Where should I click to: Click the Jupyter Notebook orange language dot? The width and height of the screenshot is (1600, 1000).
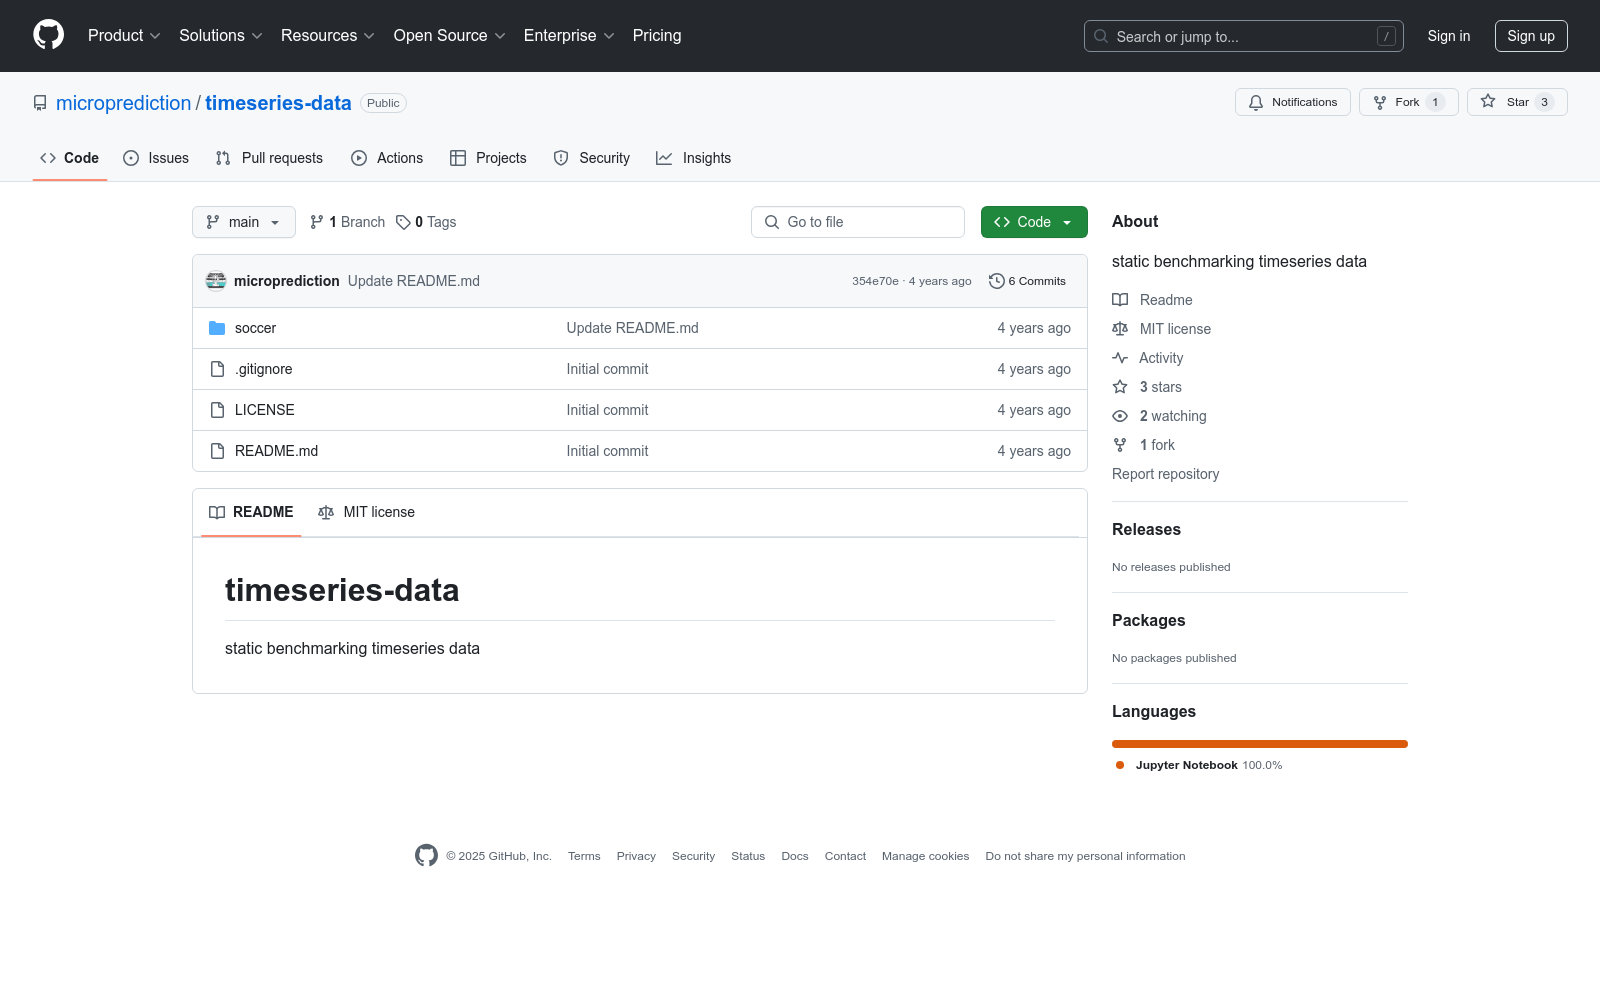coord(1120,765)
